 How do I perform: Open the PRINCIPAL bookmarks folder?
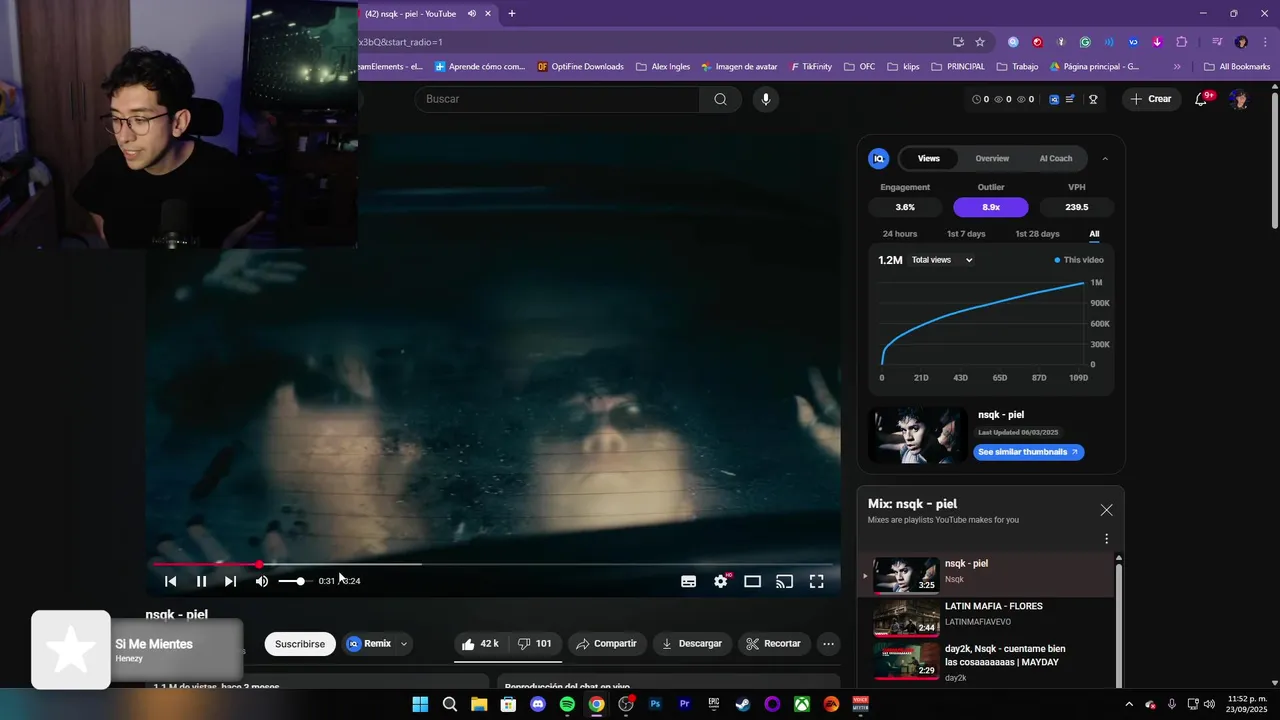tap(958, 67)
